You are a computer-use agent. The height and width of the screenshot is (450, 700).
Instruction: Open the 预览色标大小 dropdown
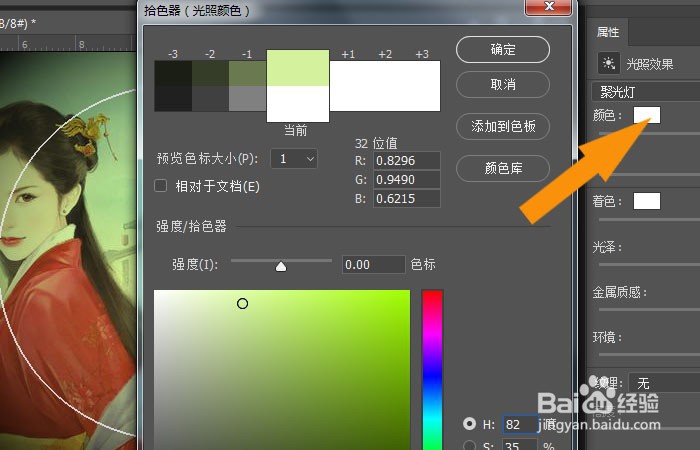coord(294,158)
